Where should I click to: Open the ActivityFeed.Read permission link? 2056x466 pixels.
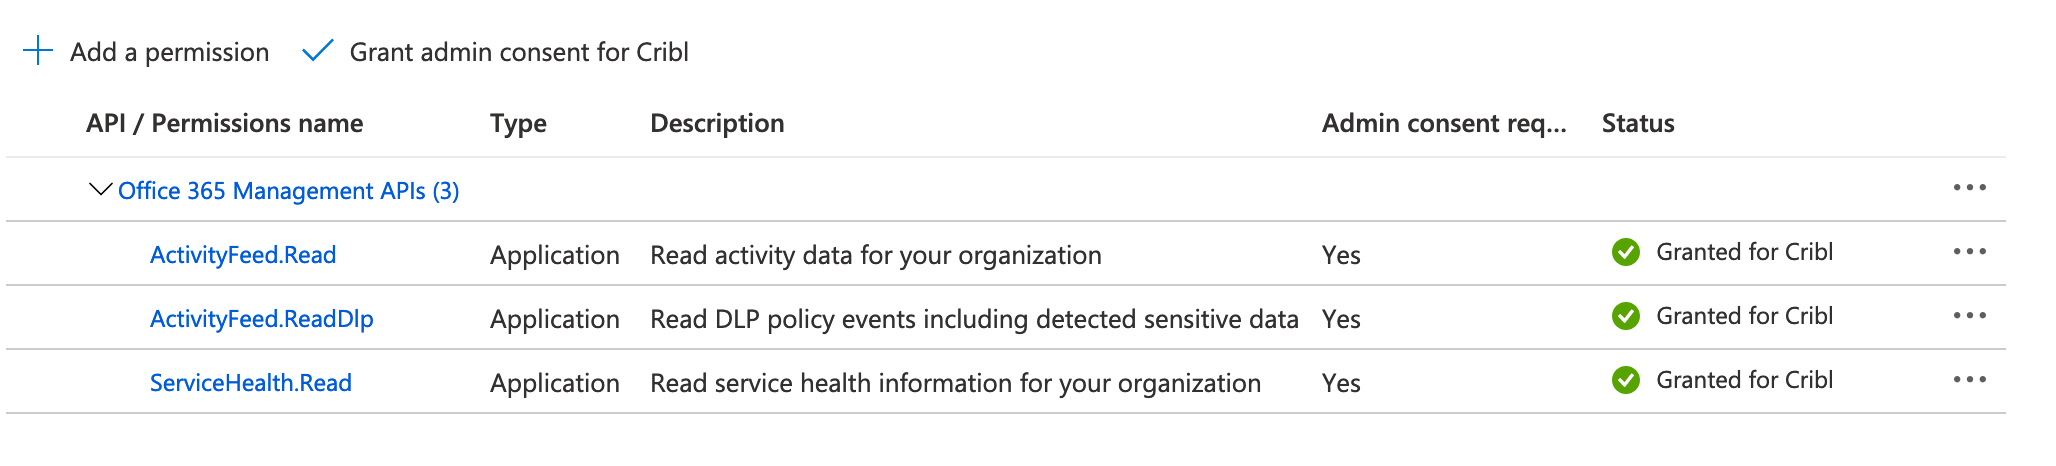click(x=243, y=255)
